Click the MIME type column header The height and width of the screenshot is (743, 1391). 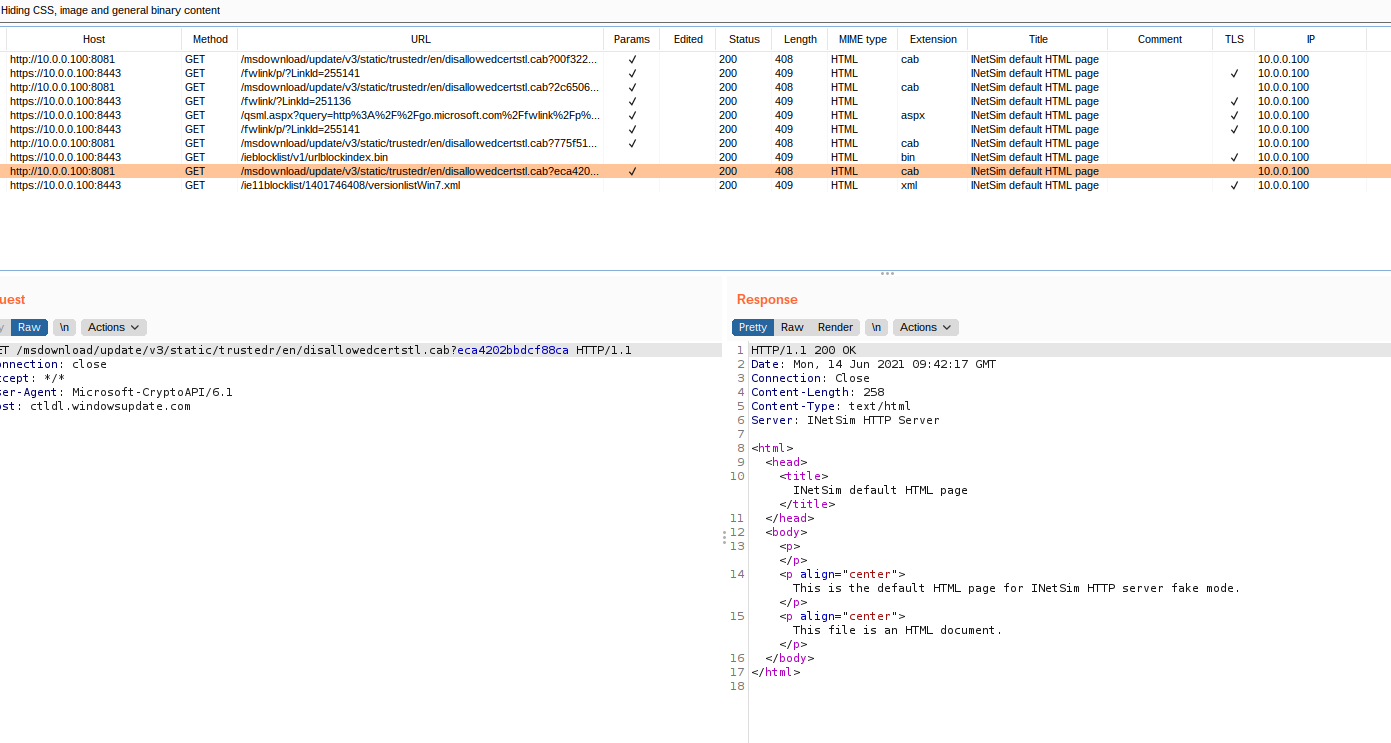[862, 39]
